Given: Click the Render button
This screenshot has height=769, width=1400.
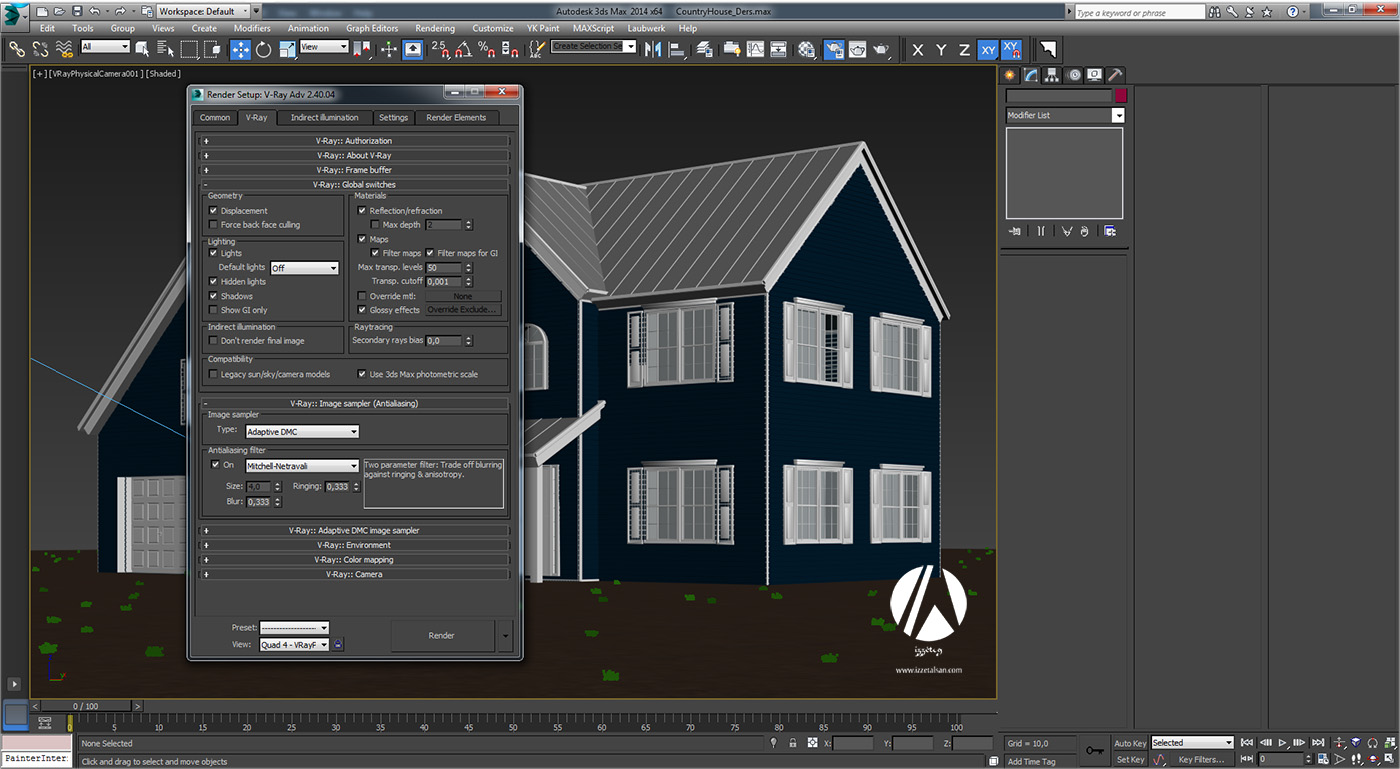Looking at the screenshot, I should coord(443,635).
